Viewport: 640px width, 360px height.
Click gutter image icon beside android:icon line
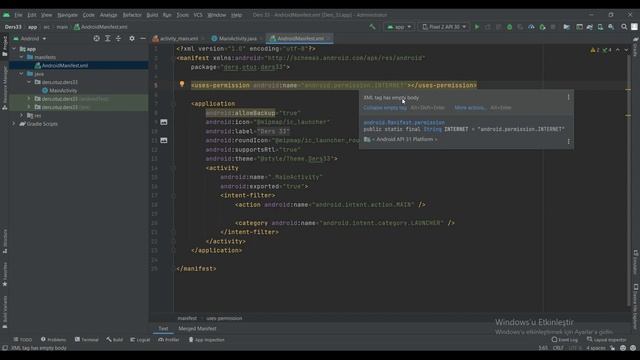click(x=164, y=122)
